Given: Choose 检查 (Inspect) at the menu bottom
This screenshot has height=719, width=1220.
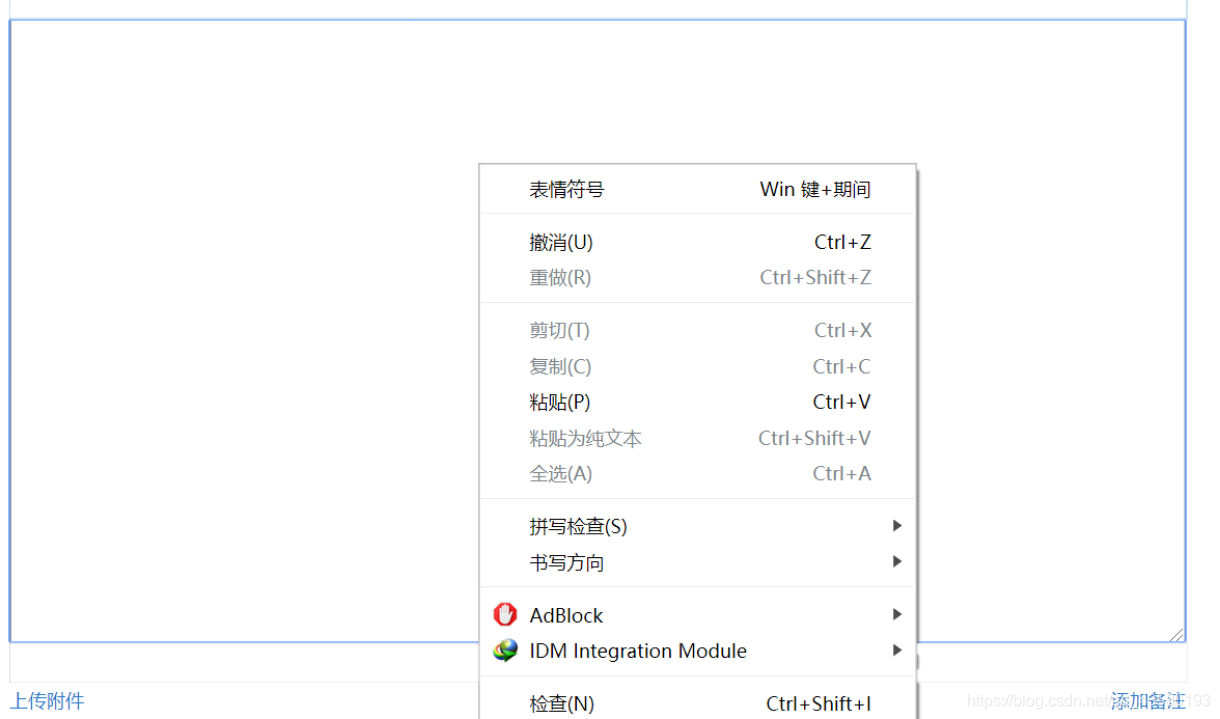Looking at the screenshot, I should point(560,703).
